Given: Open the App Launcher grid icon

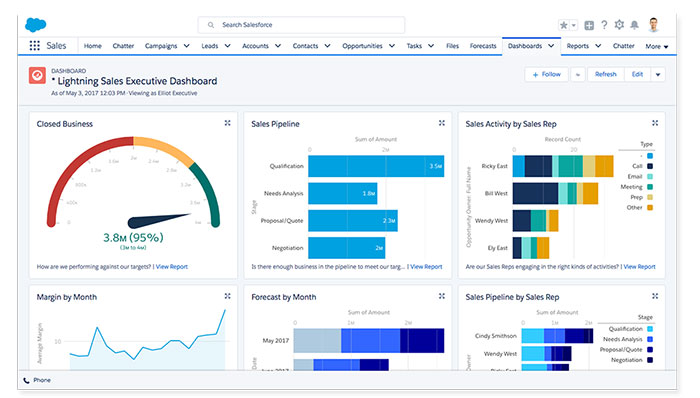Looking at the screenshot, I should pos(34,46).
